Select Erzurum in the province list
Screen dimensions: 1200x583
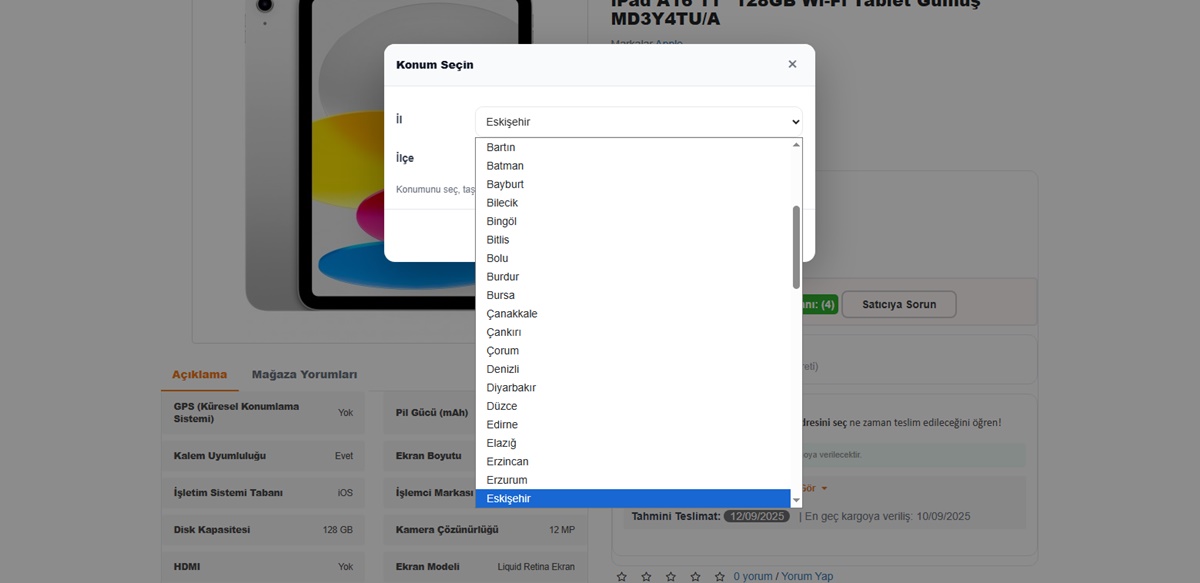(507, 480)
